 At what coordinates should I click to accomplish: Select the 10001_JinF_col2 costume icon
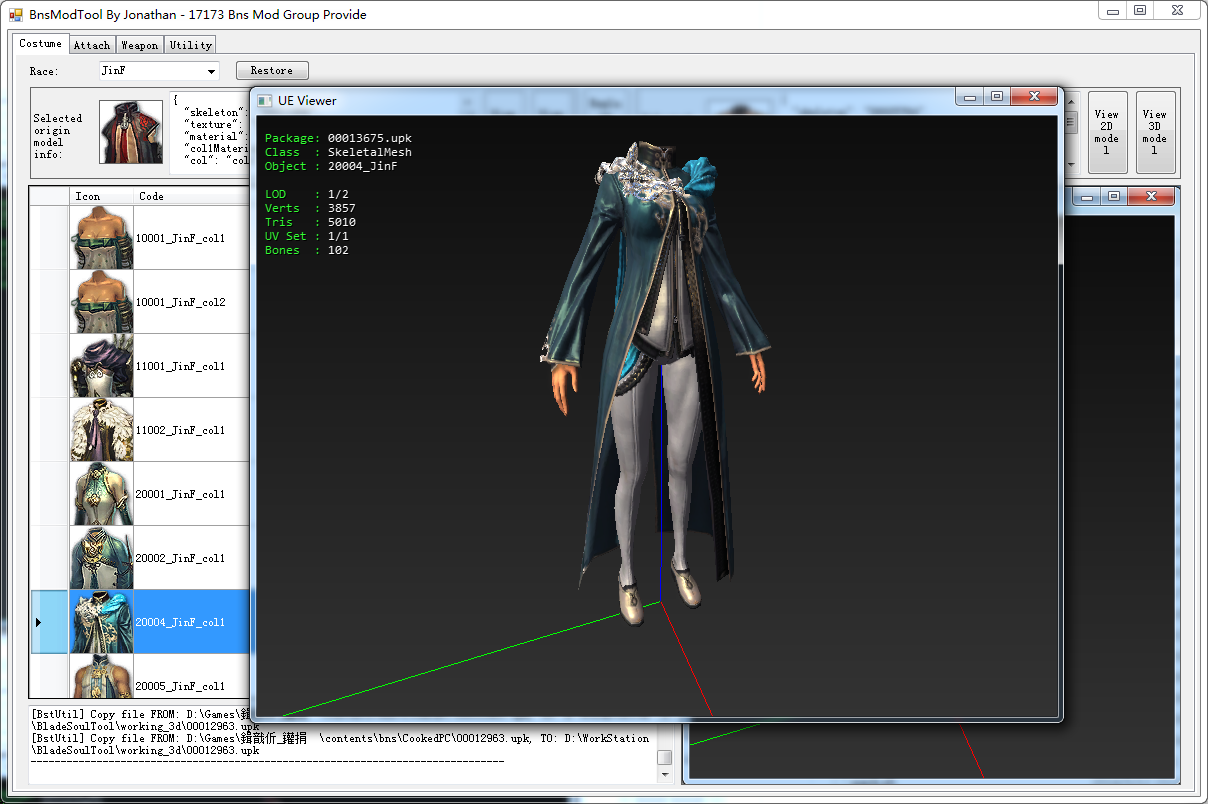tap(102, 302)
